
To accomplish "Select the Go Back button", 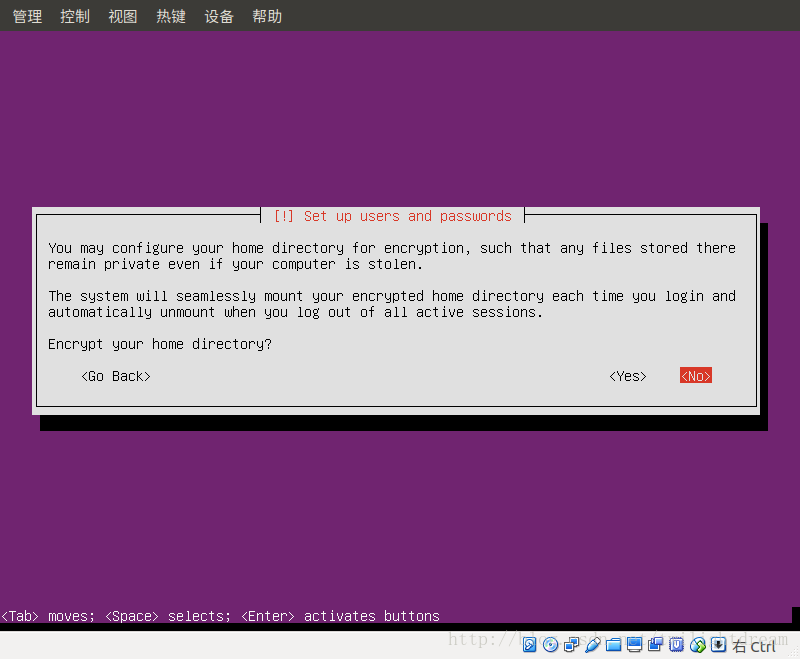I will click(115, 376).
